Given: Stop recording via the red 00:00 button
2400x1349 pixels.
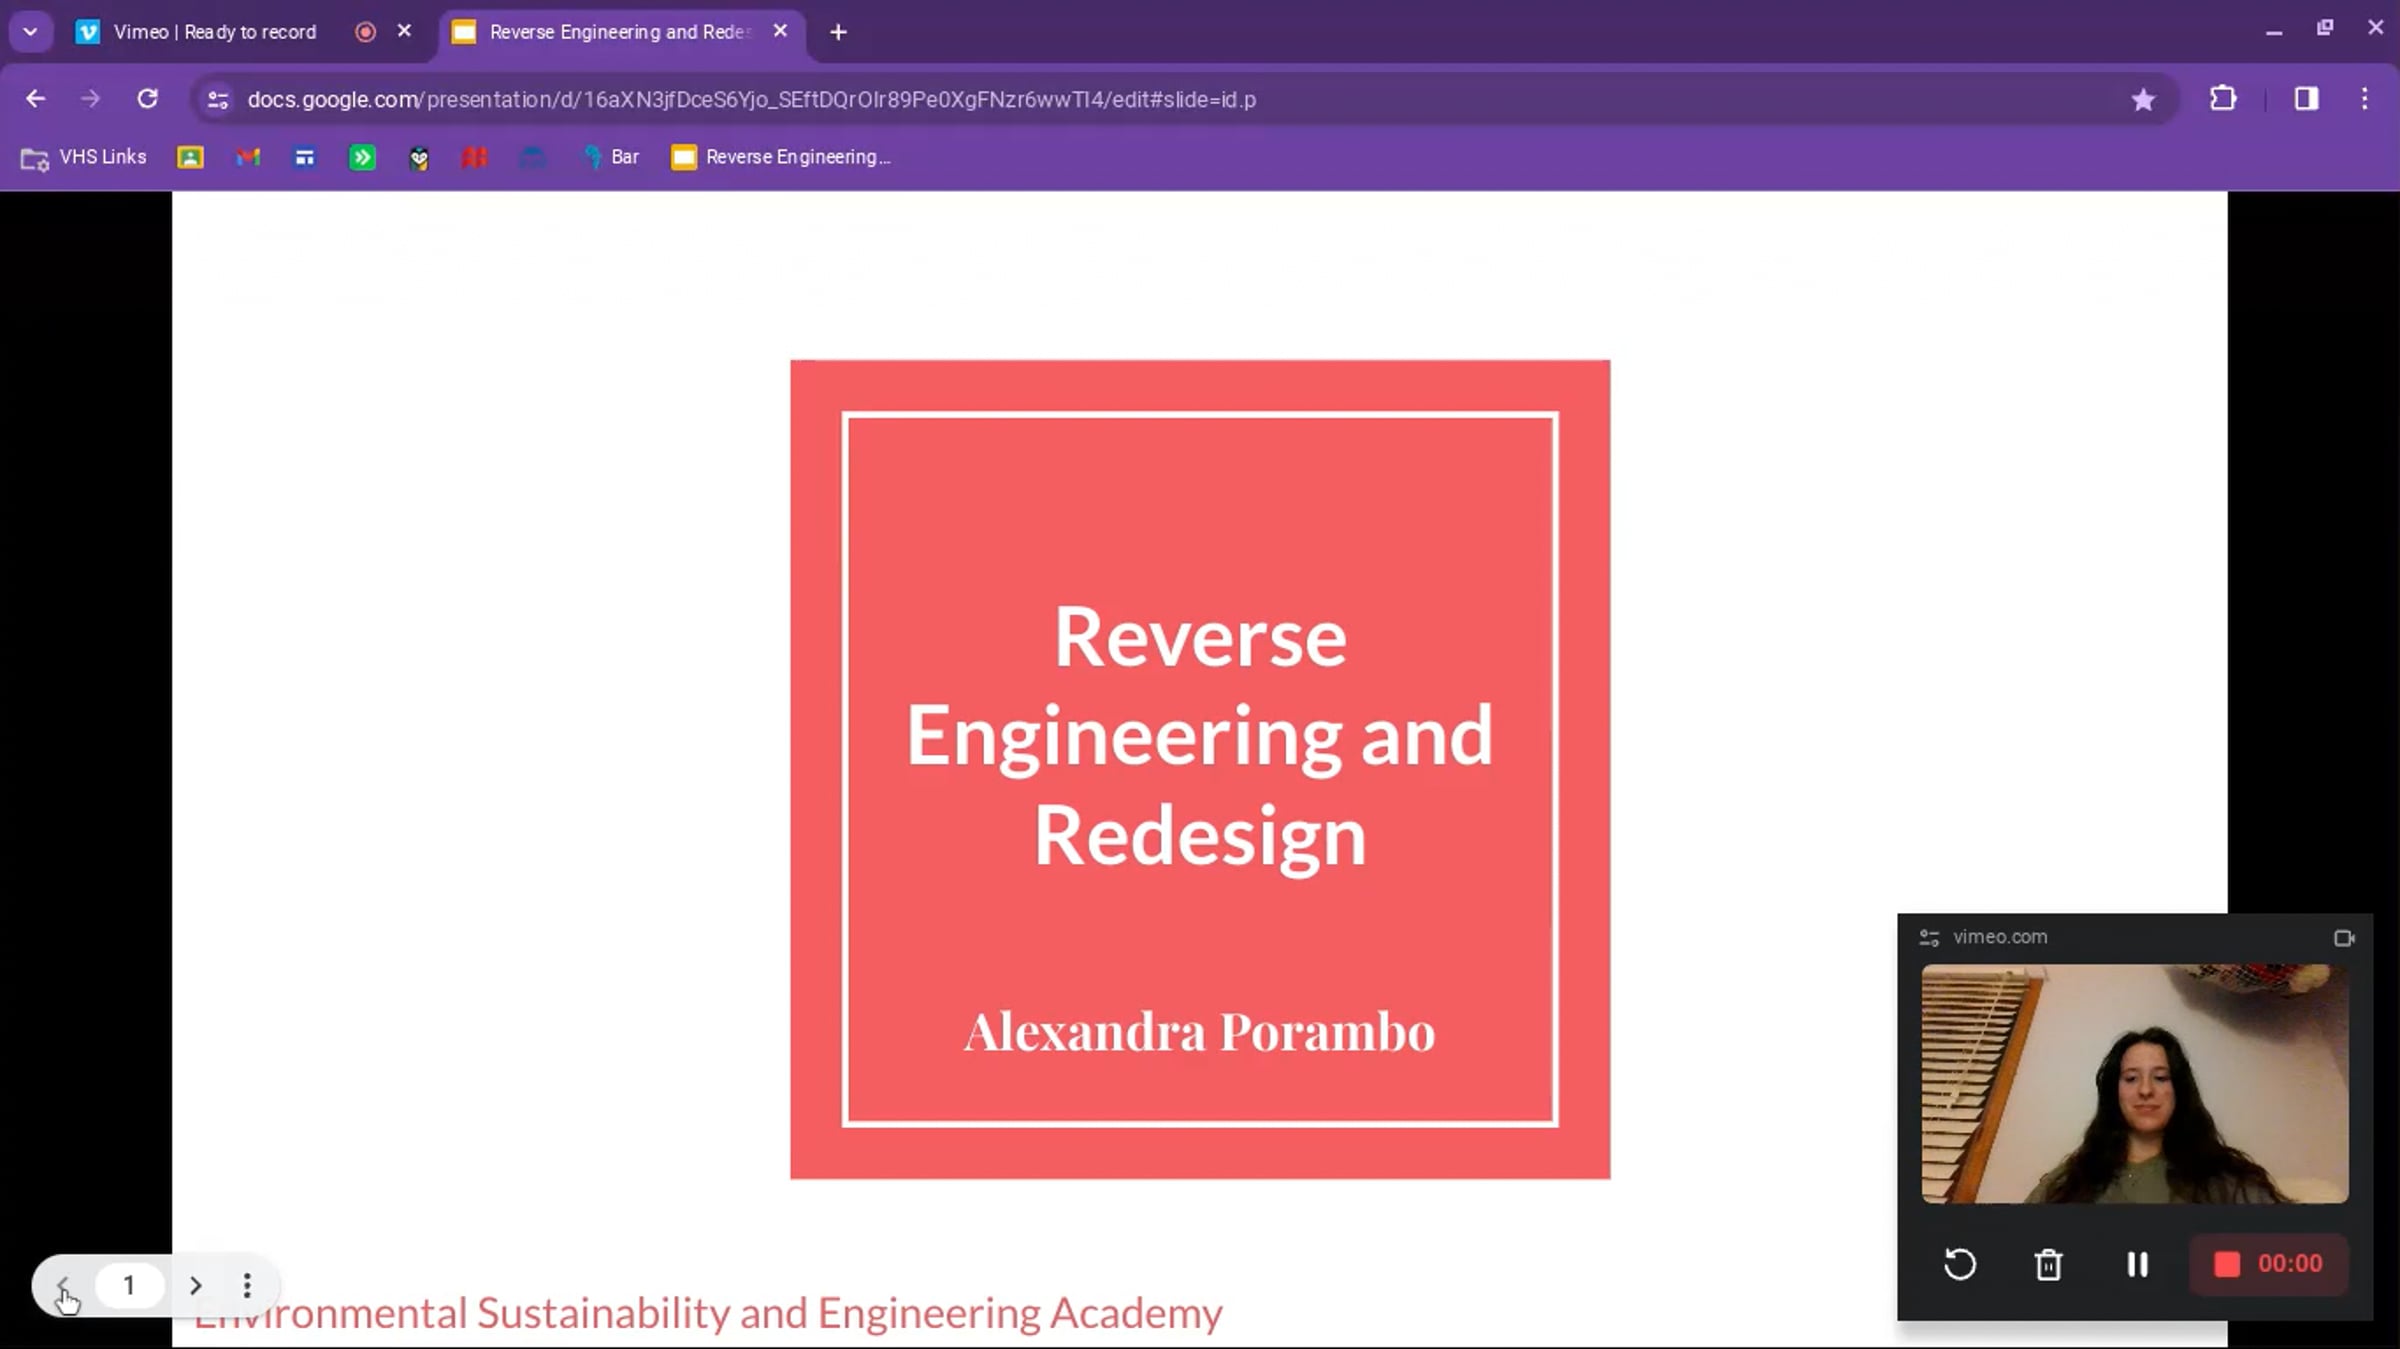Looking at the screenshot, I should click(2268, 1264).
